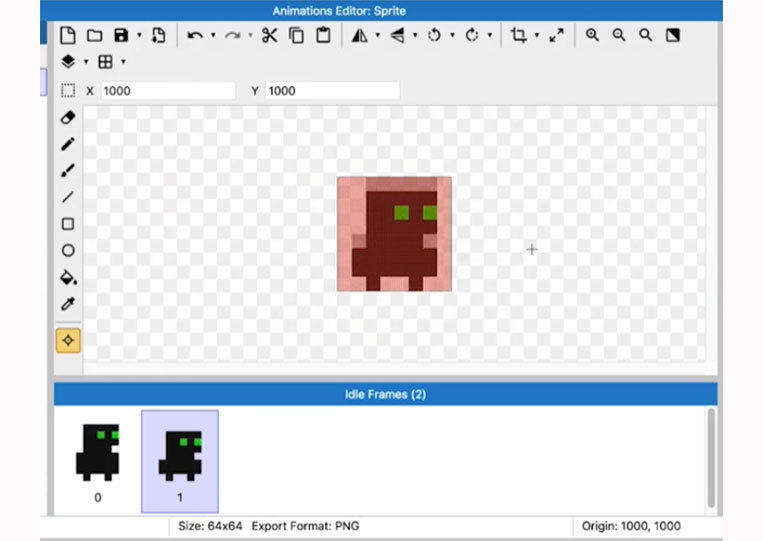The image size is (763, 541).
Task: Open the Save options dropdown arrow
Action: tap(139, 36)
